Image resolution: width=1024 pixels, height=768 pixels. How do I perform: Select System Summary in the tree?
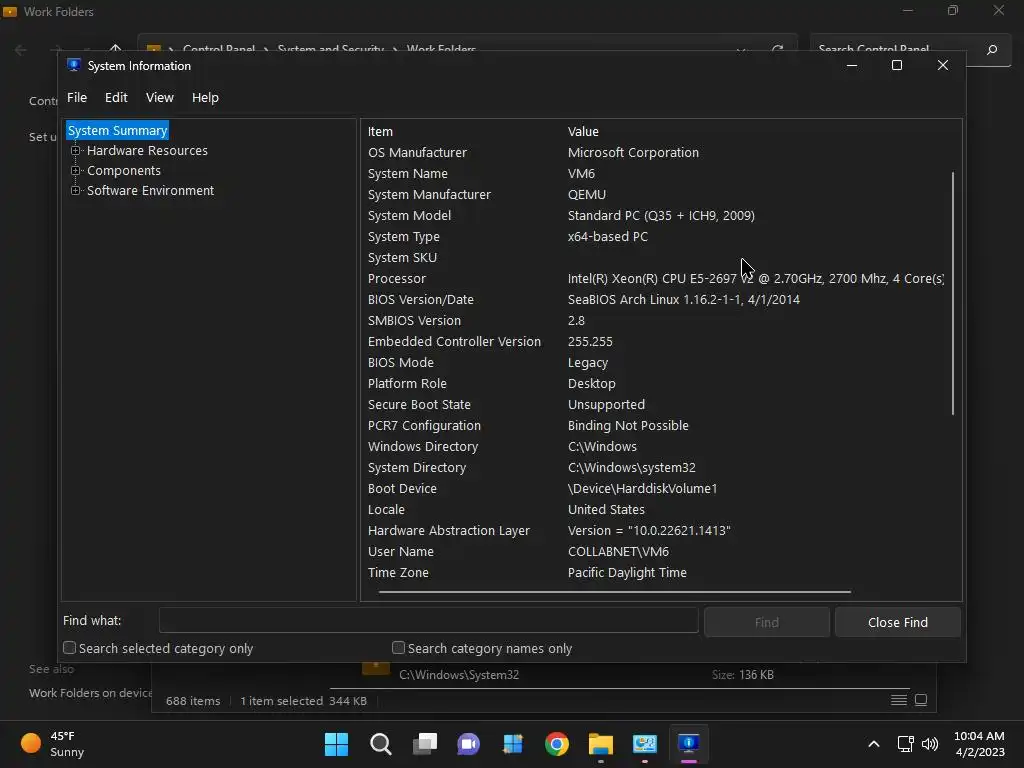pos(118,130)
